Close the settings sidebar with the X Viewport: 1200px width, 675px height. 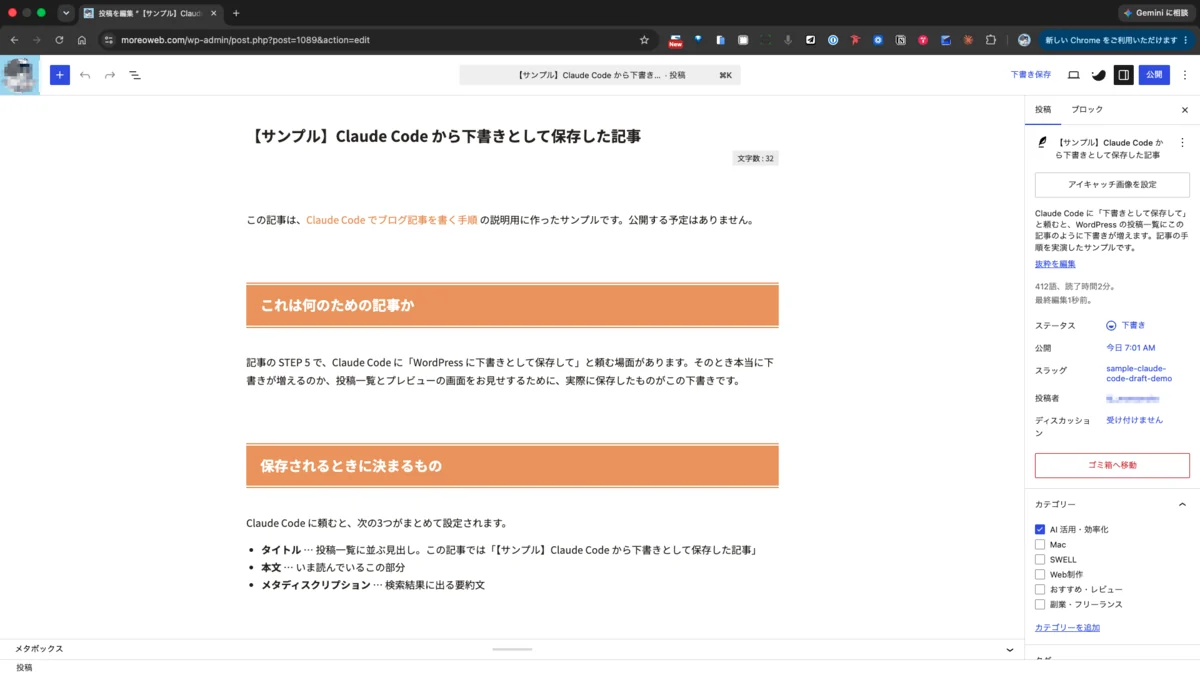(1185, 110)
